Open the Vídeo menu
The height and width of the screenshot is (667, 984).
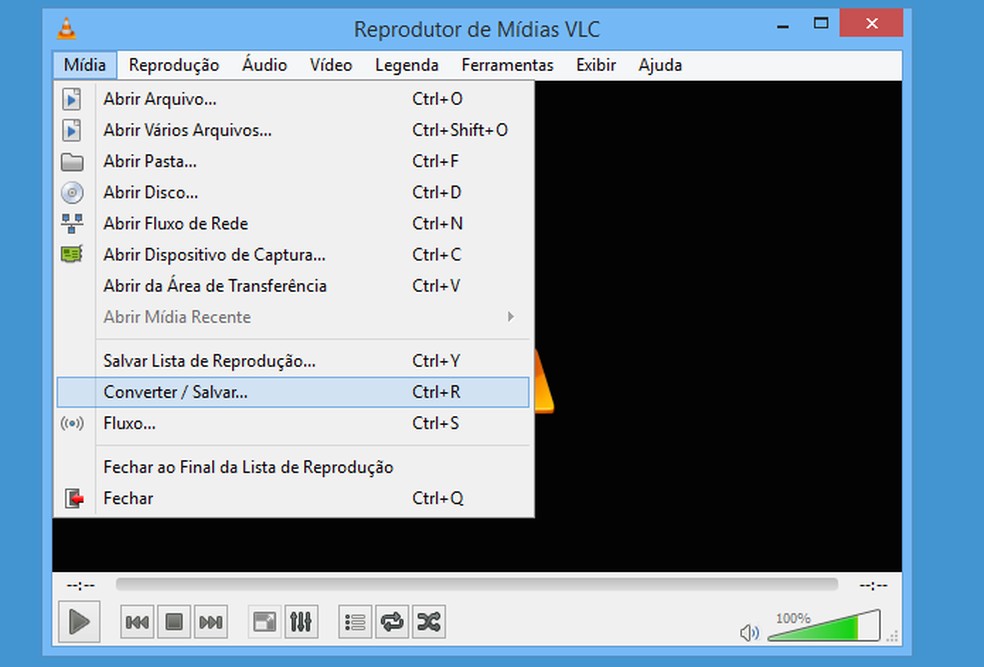pos(331,65)
